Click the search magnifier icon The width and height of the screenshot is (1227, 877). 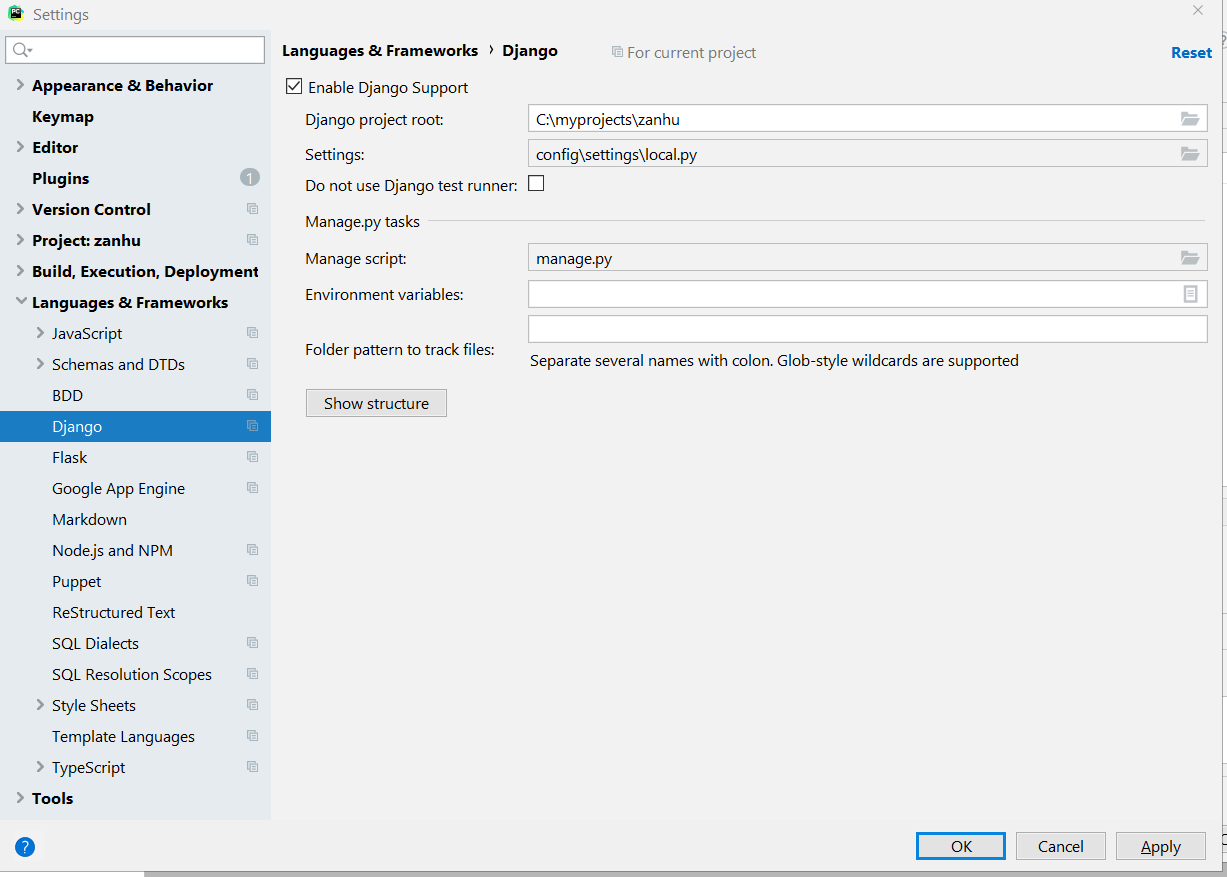coord(22,50)
